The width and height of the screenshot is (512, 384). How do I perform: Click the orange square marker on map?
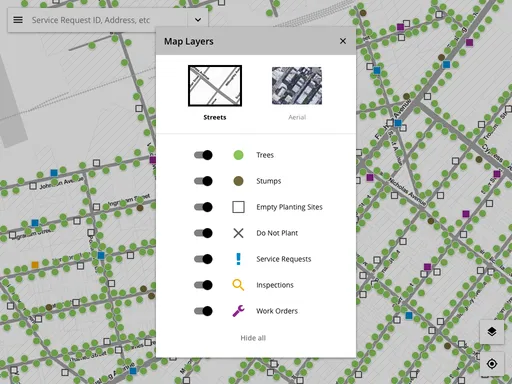point(35,265)
